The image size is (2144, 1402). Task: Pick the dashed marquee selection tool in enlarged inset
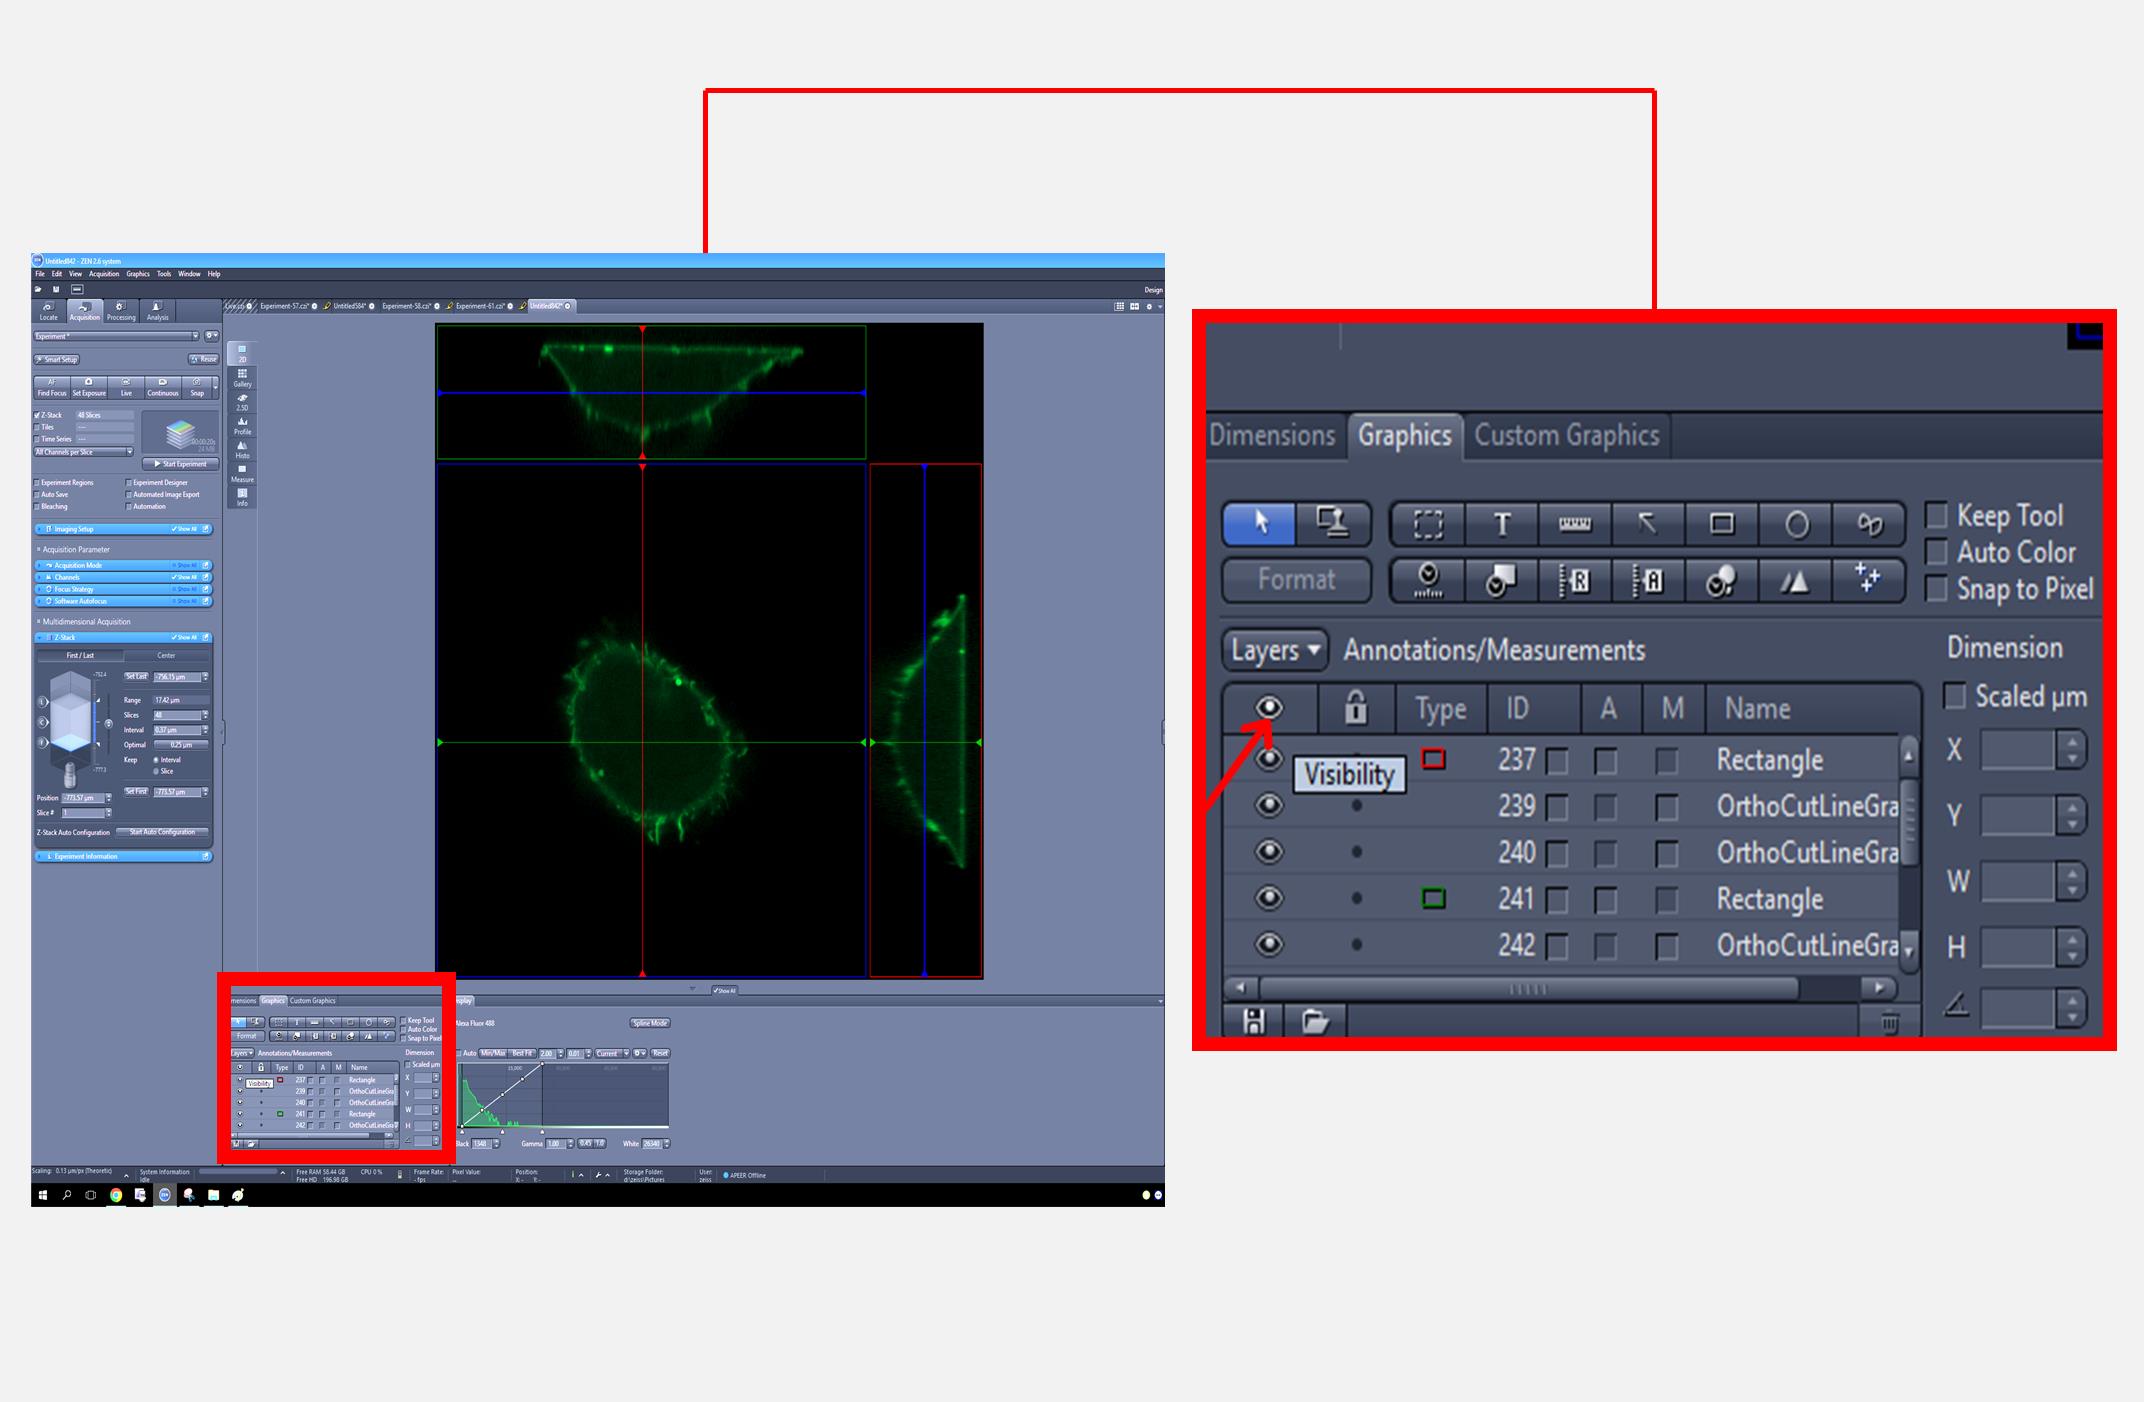coord(1428,524)
